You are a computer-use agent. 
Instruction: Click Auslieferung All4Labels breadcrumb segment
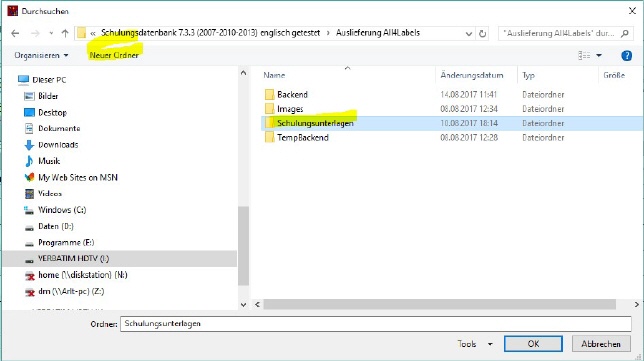coord(378,33)
